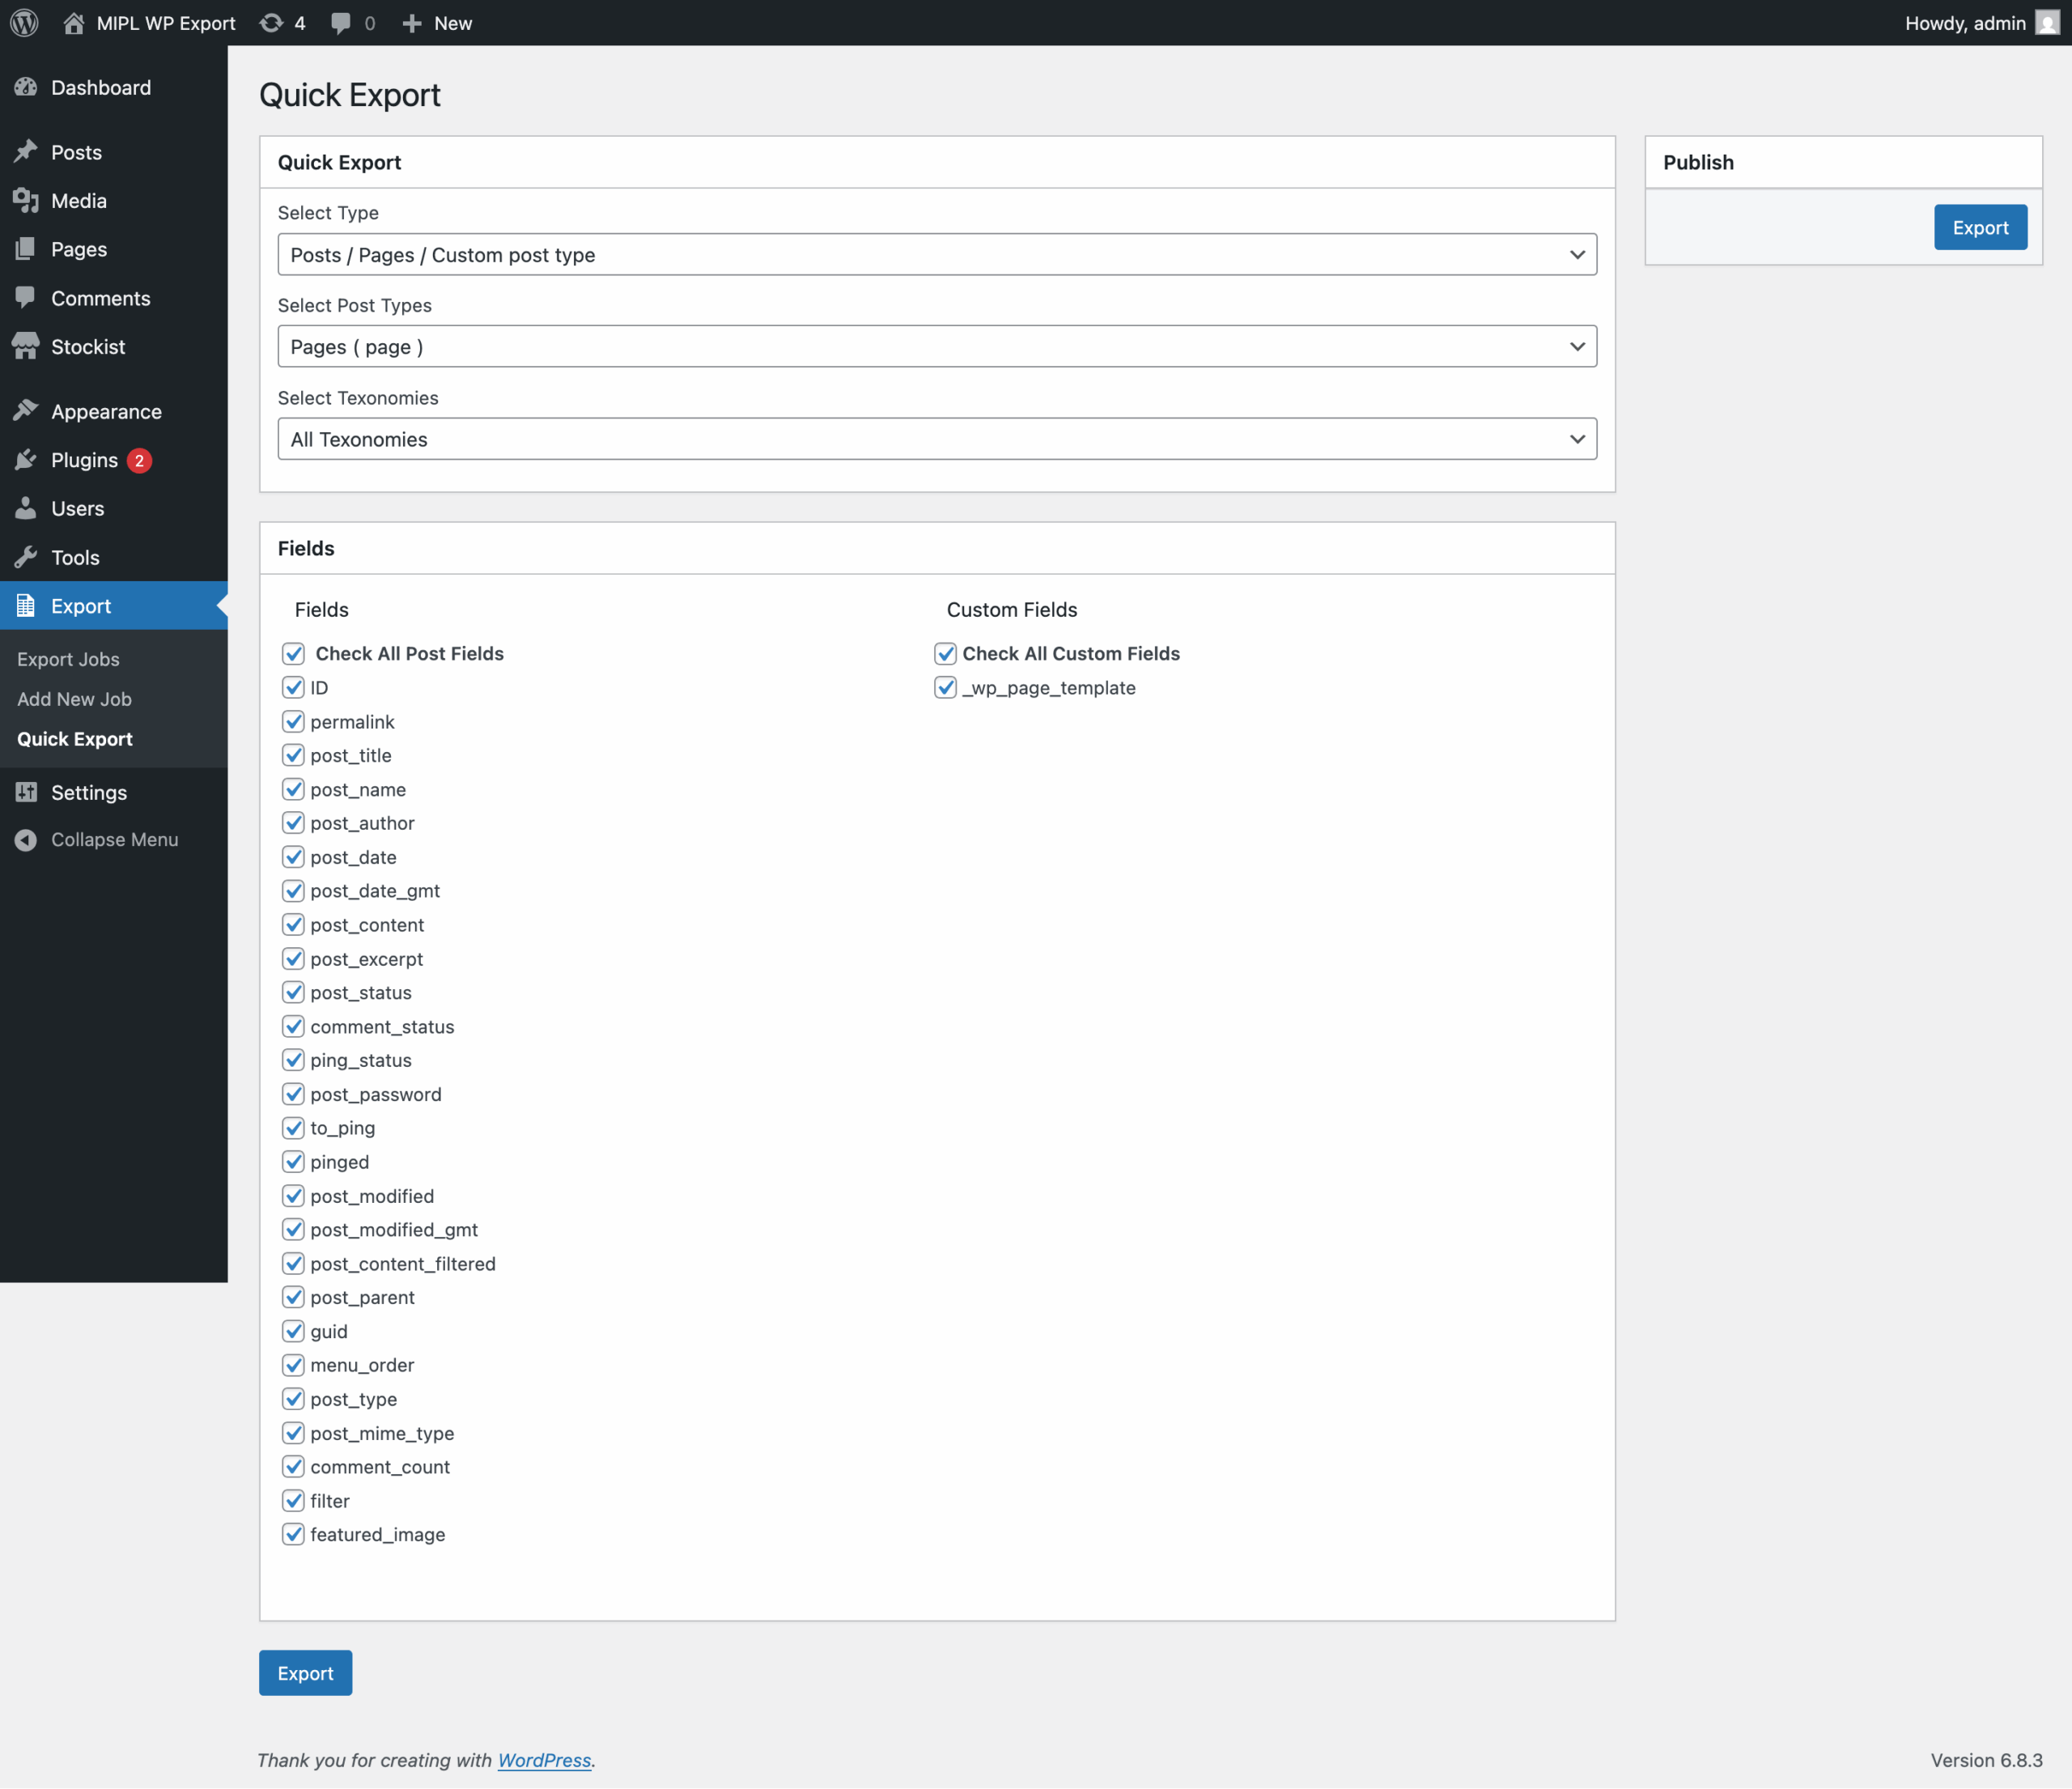Open the Media library menu
The image size is (2072, 1789).
coord(78,200)
